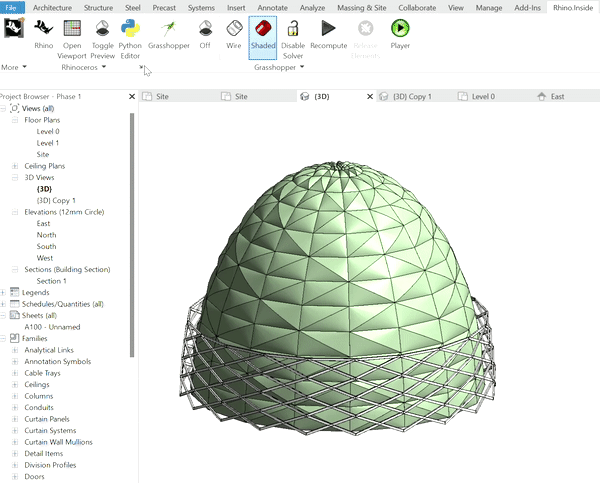Close the (3D) view tab
The image size is (600, 483).
coord(371,97)
